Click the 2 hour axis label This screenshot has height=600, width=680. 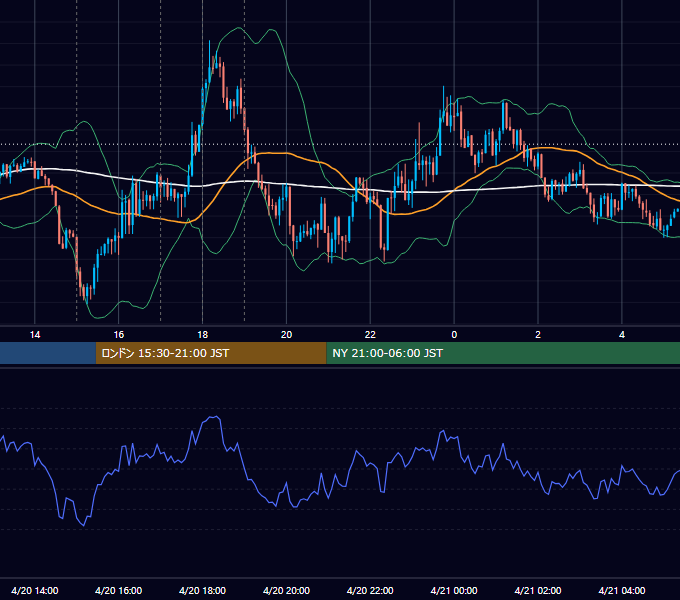pyautogui.click(x=538, y=335)
